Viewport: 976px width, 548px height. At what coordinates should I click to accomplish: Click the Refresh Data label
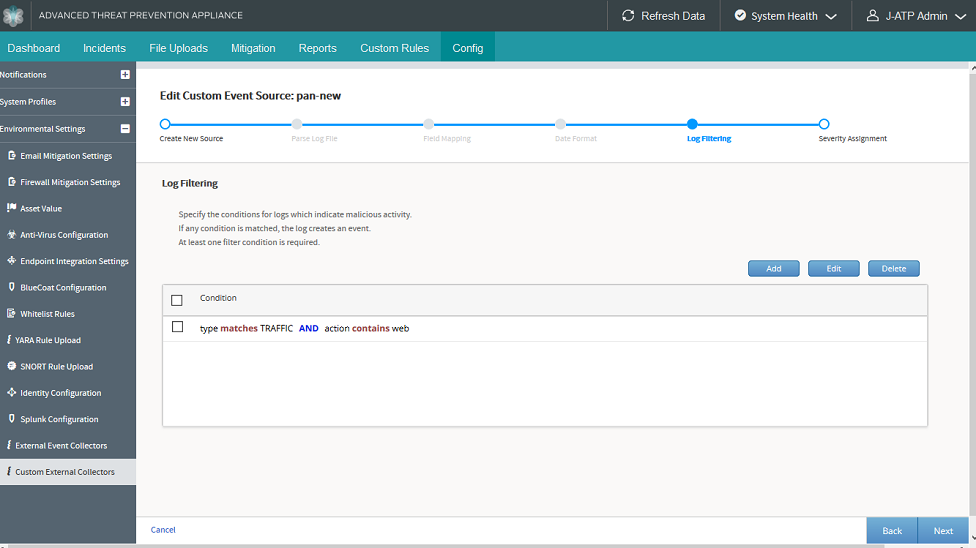[x=673, y=16]
